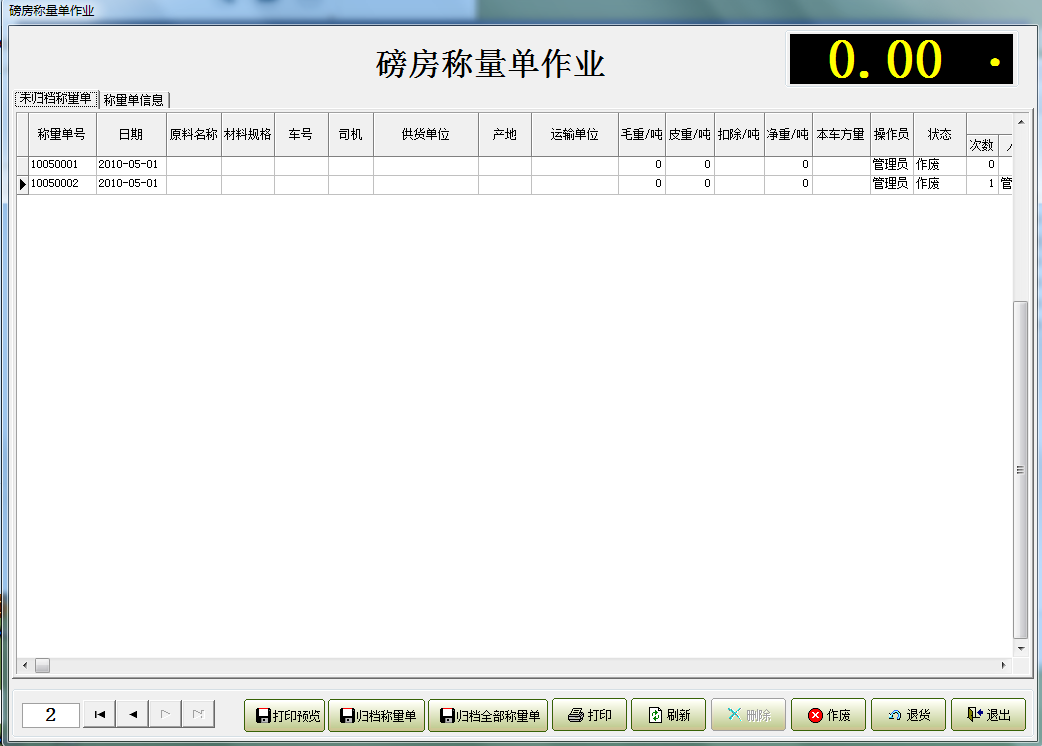
Task: Click the last record navigation icon
Action: point(199,713)
